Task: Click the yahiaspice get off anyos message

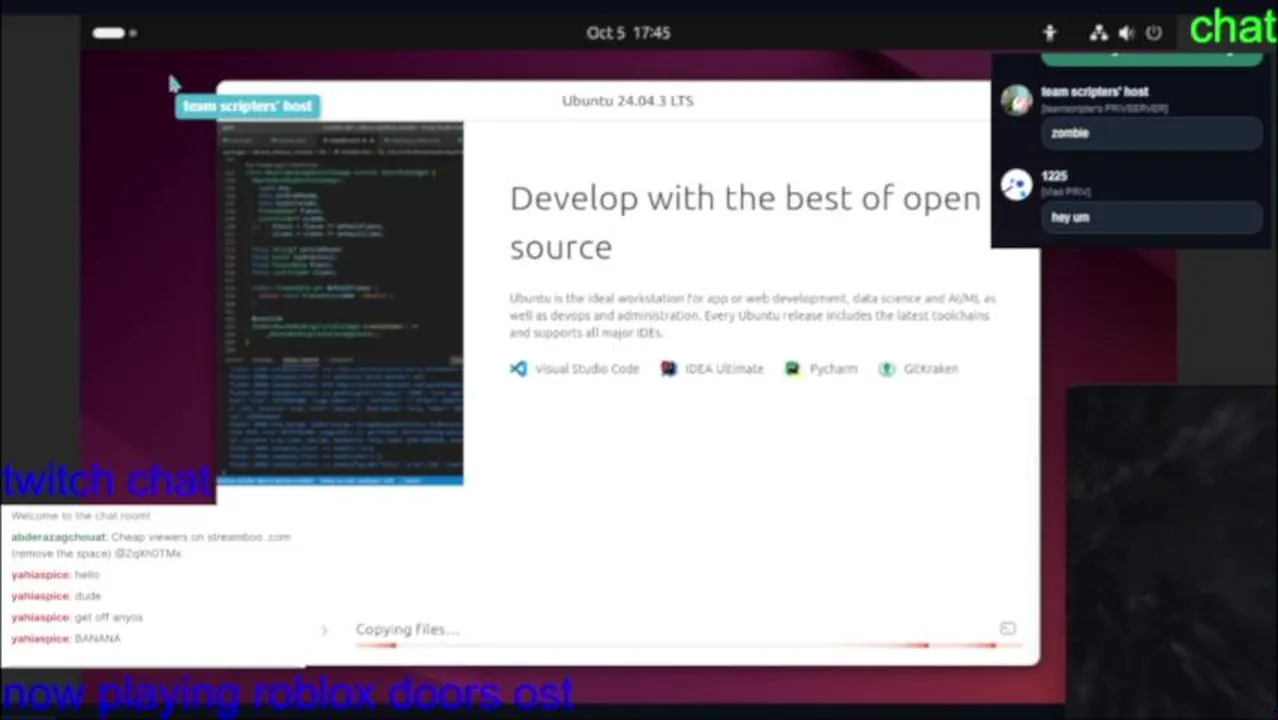Action: (x=77, y=617)
